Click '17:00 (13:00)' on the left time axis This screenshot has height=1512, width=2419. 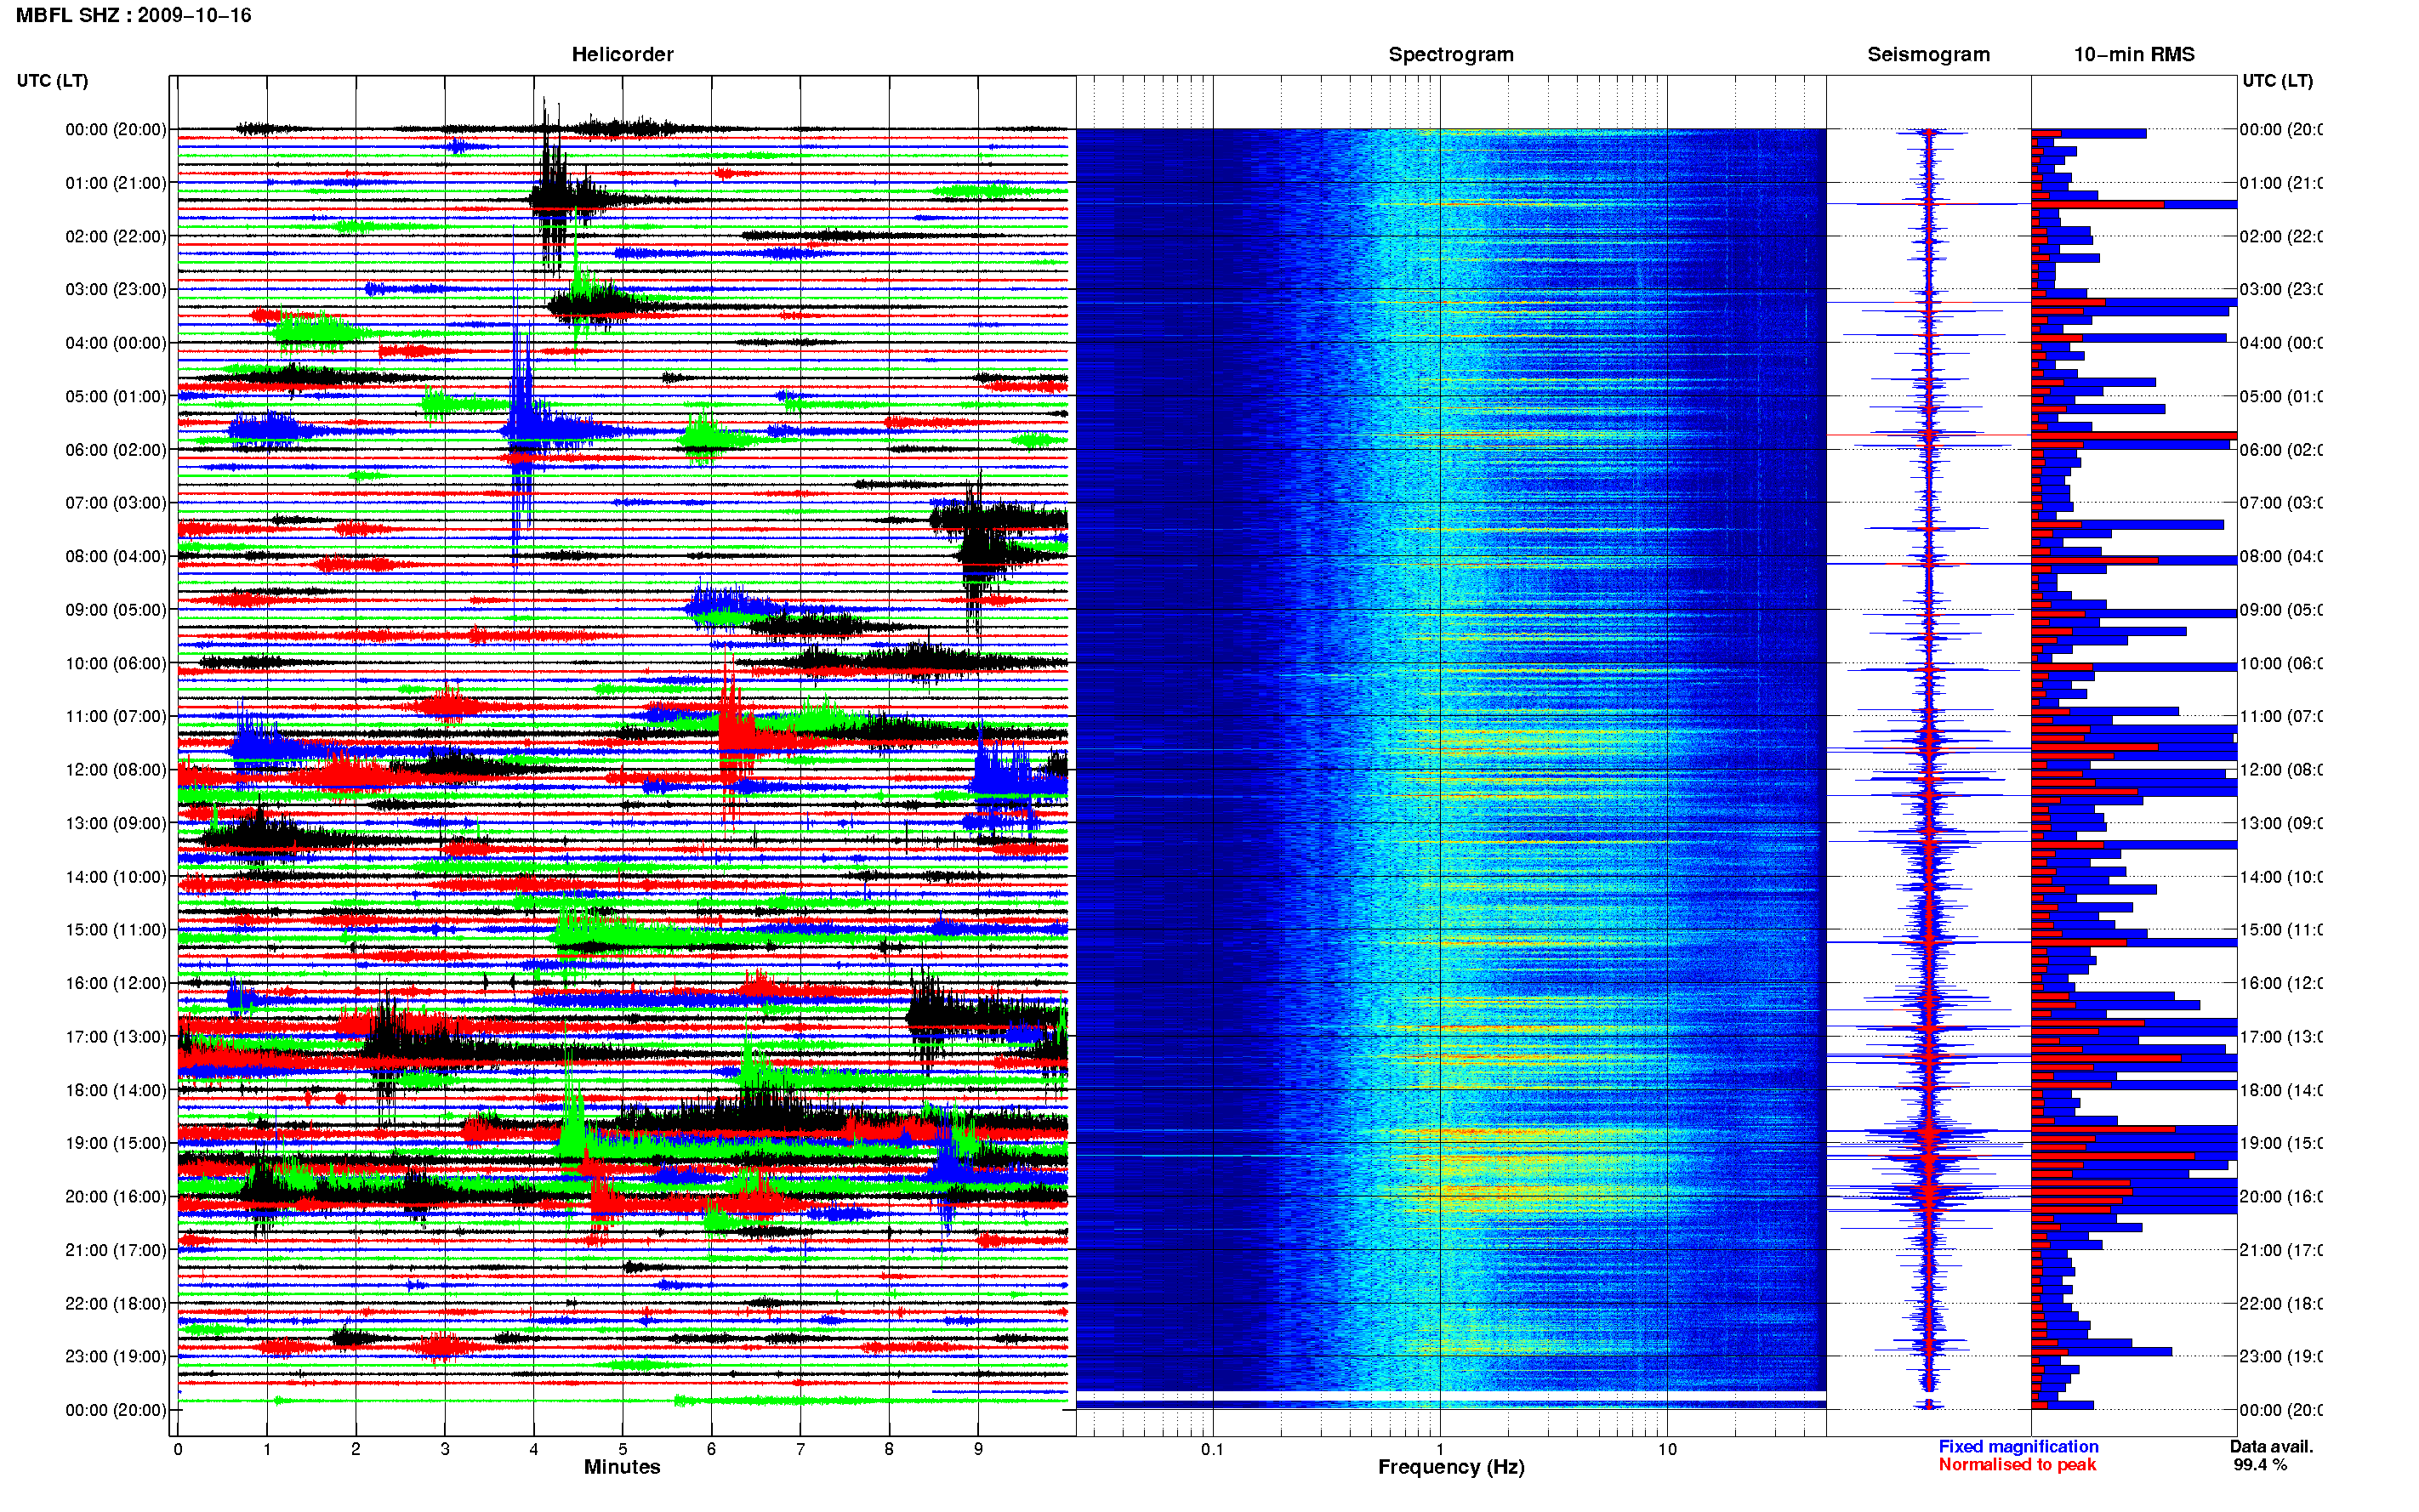point(116,1036)
